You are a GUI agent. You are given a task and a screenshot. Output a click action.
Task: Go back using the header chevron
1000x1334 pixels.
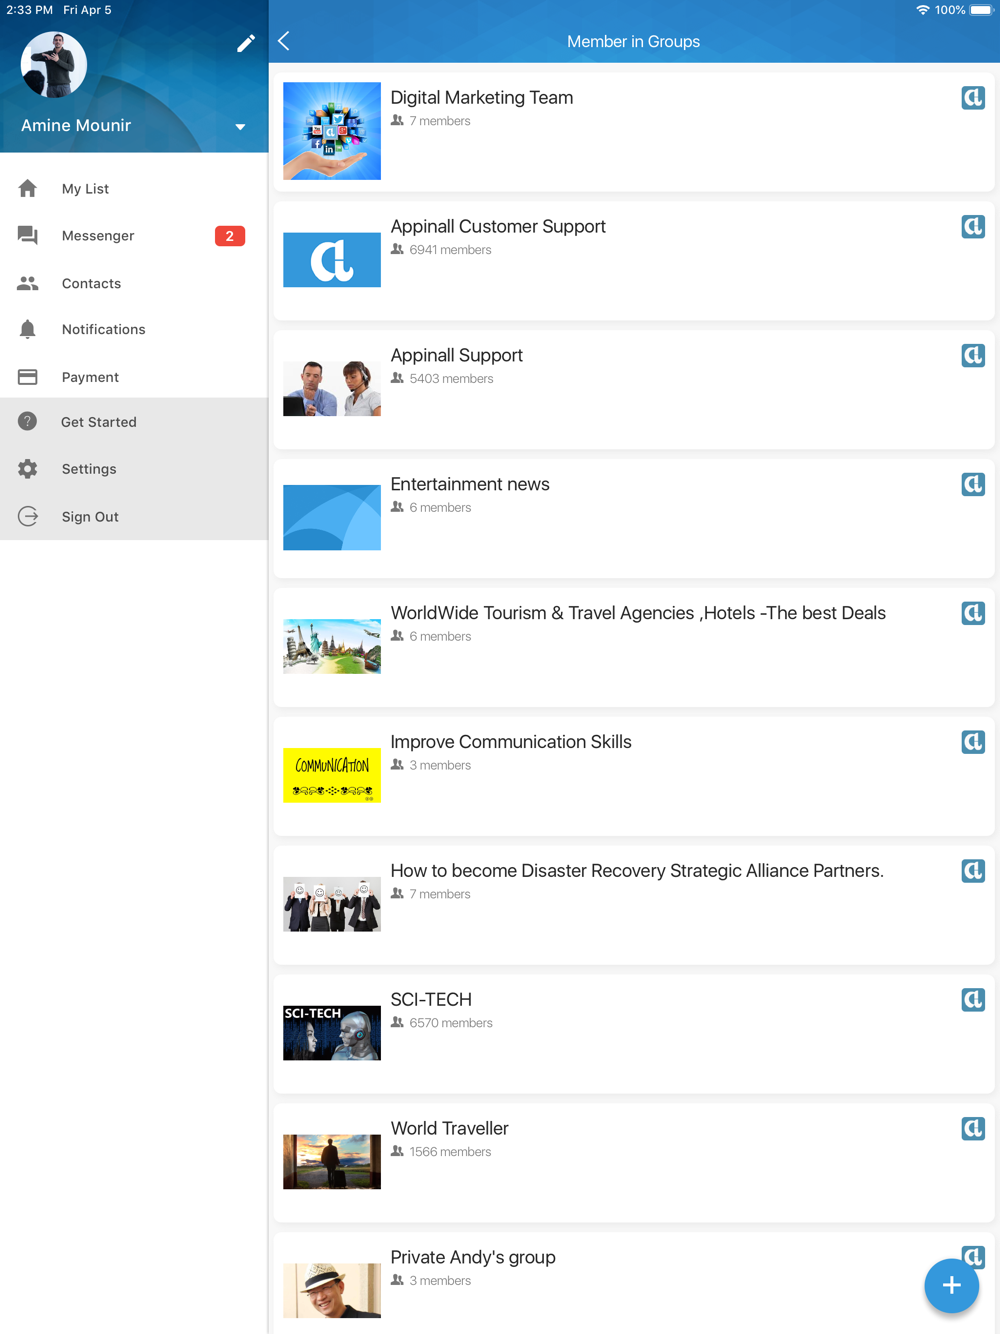point(285,41)
